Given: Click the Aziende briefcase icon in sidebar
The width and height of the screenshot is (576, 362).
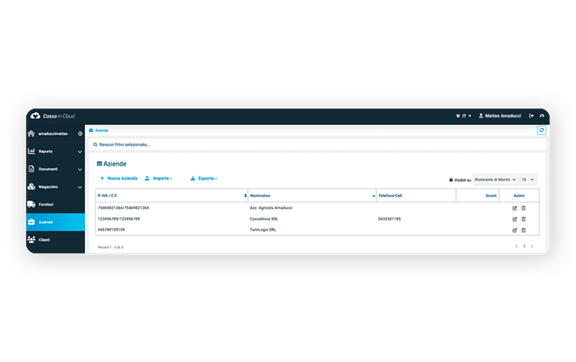Looking at the screenshot, I should click(31, 222).
